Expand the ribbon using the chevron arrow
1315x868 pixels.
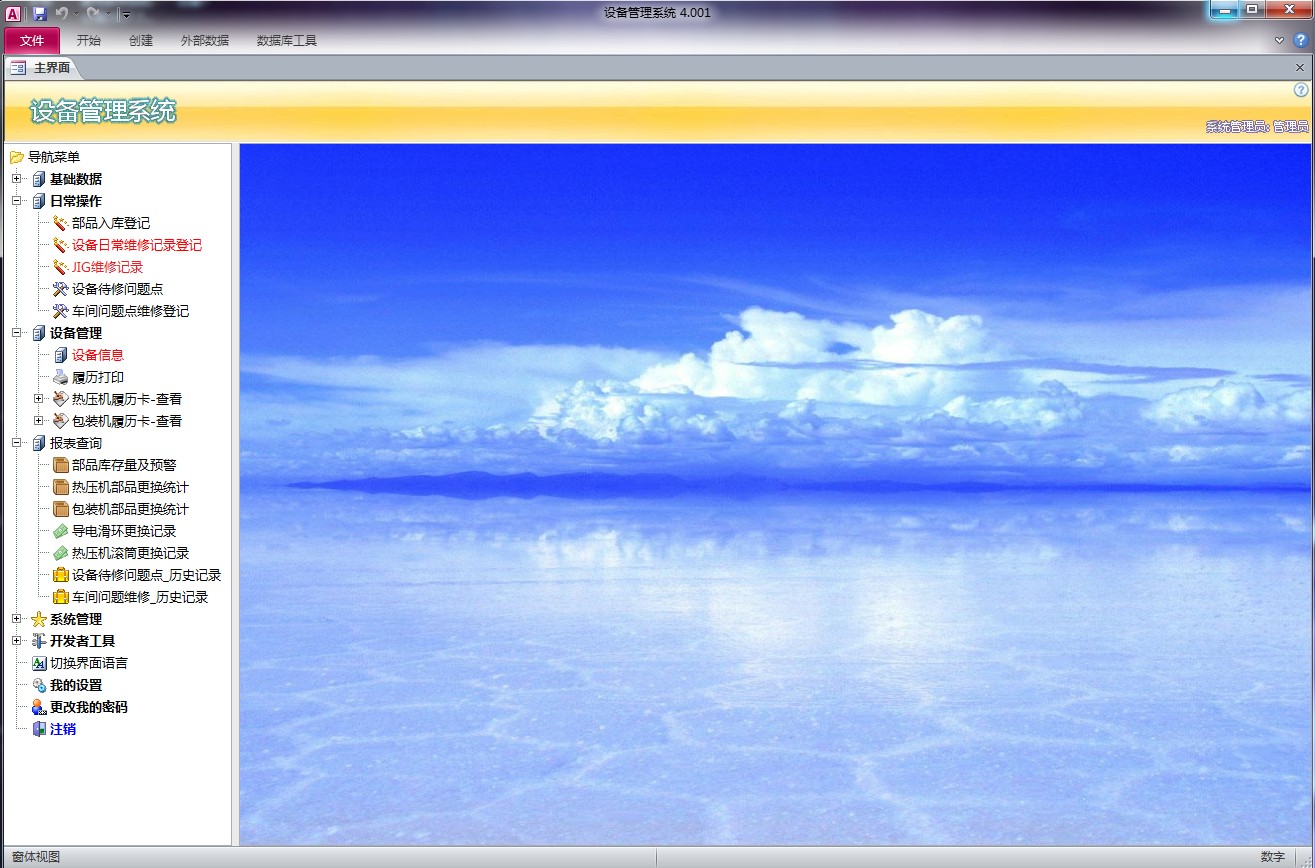(1279, 40)
